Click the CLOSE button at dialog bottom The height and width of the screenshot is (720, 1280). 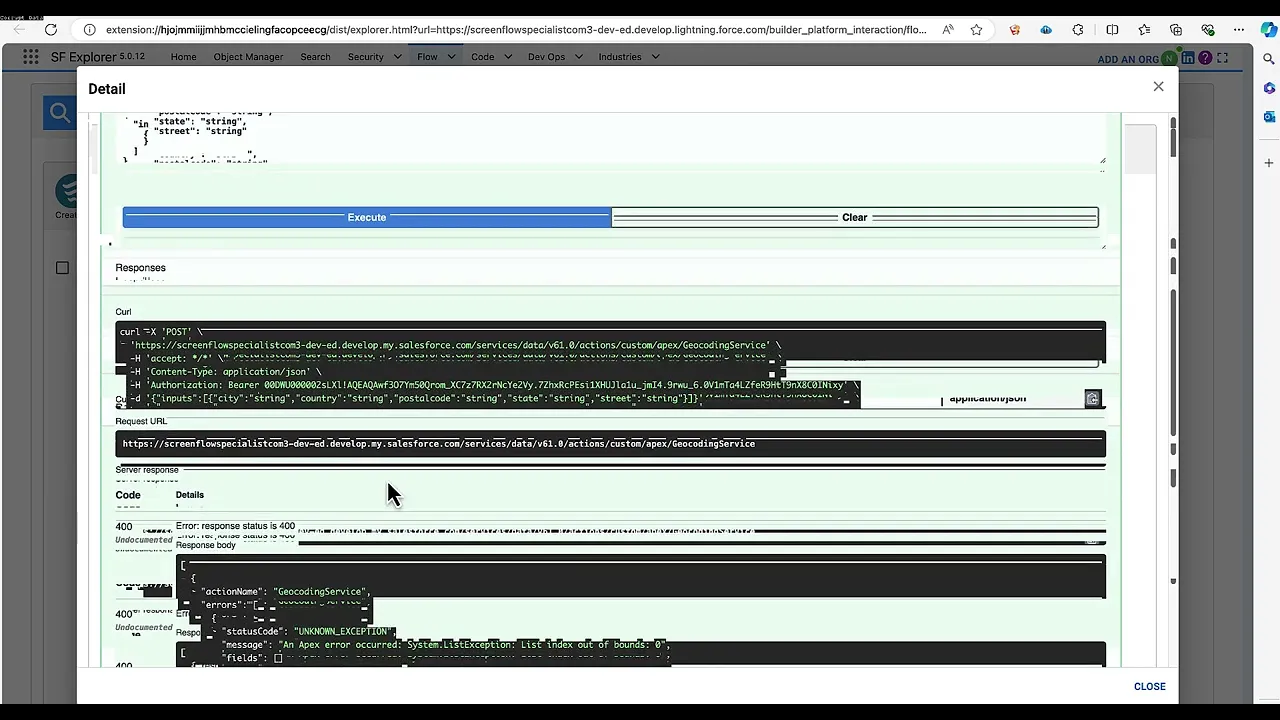[1149, 686]
